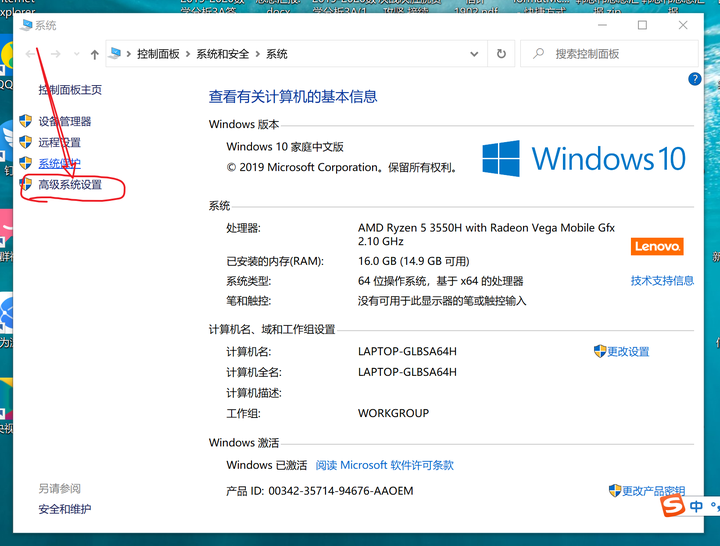
Task: Click 更改产品密钥 link
Action: 653,491
